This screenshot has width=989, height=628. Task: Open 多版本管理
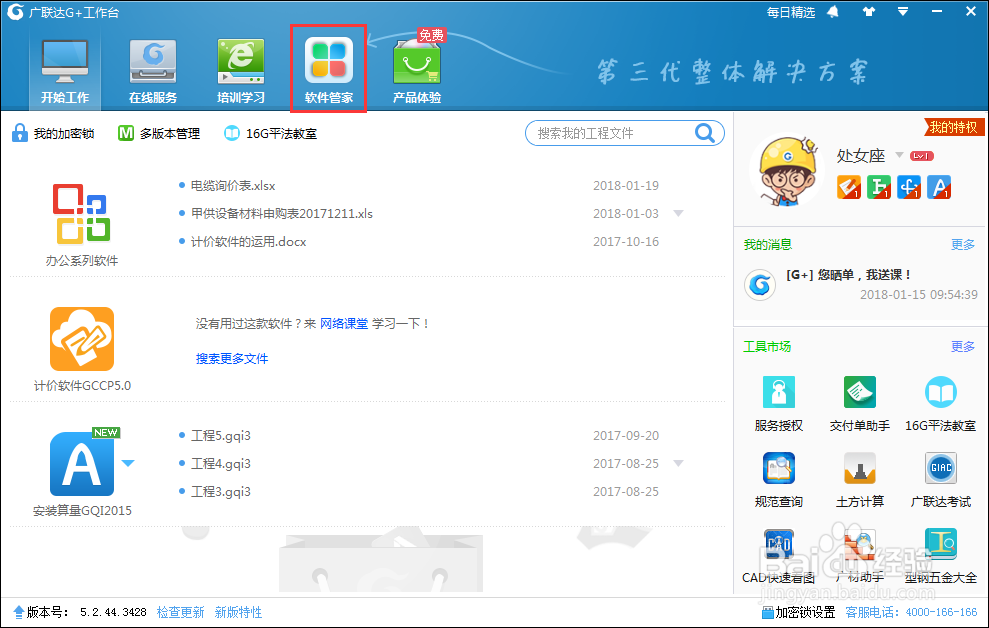(x=159, y=133)
